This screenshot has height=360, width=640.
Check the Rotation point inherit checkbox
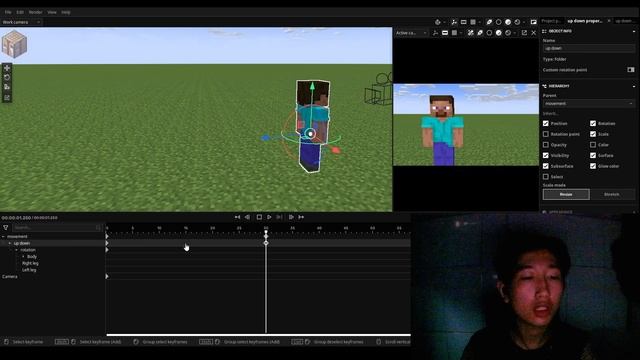(546, 134)
